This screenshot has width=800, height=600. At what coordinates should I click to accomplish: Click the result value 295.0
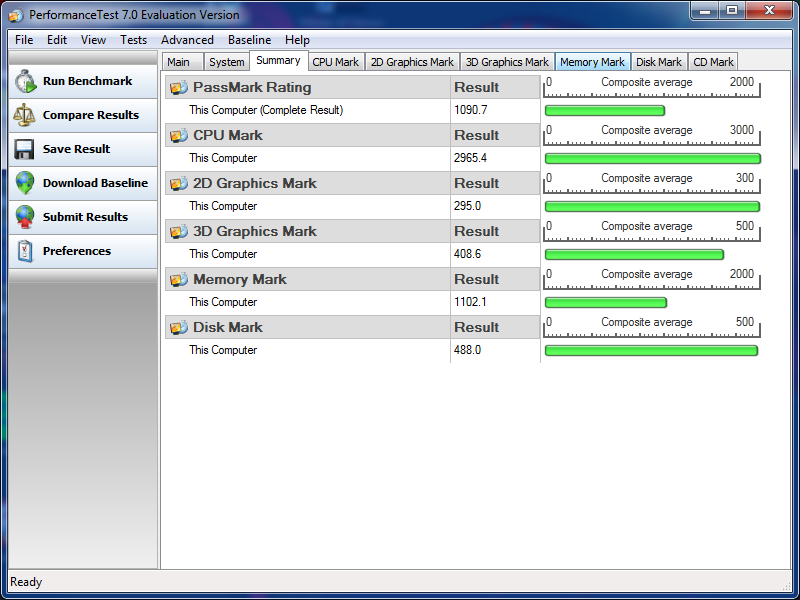tap(467, 206)
